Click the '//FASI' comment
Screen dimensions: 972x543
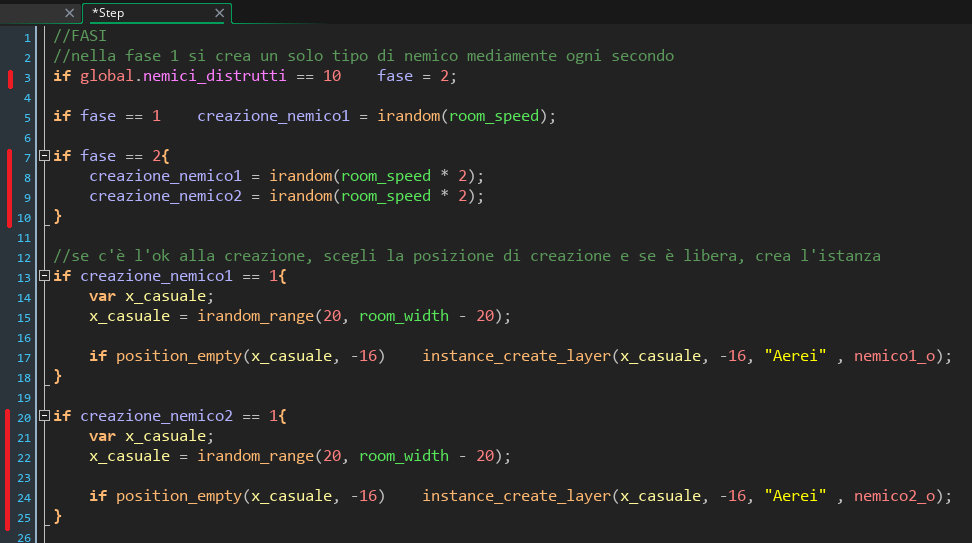(x=80, y=36)
